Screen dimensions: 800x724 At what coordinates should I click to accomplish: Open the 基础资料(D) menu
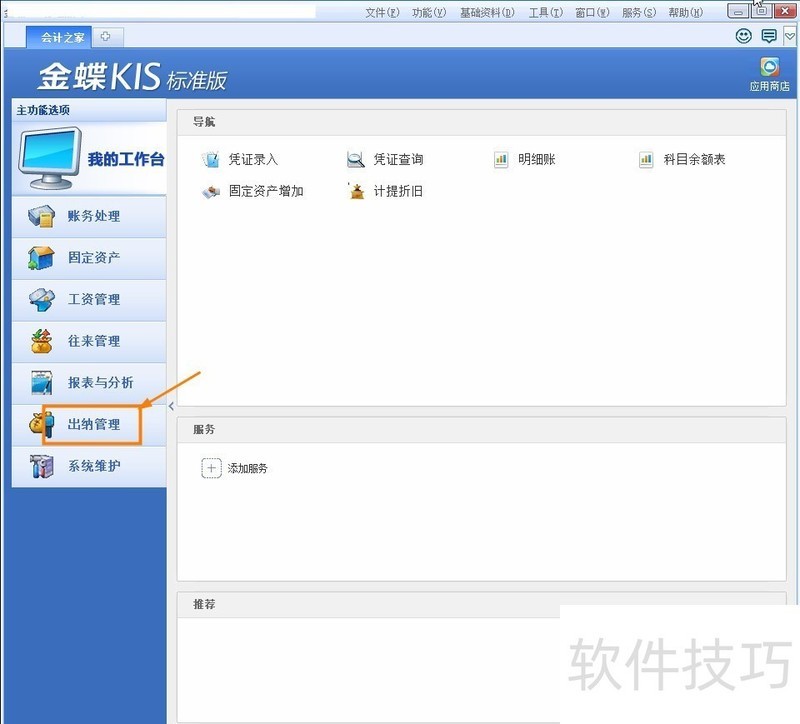(487, 13)
